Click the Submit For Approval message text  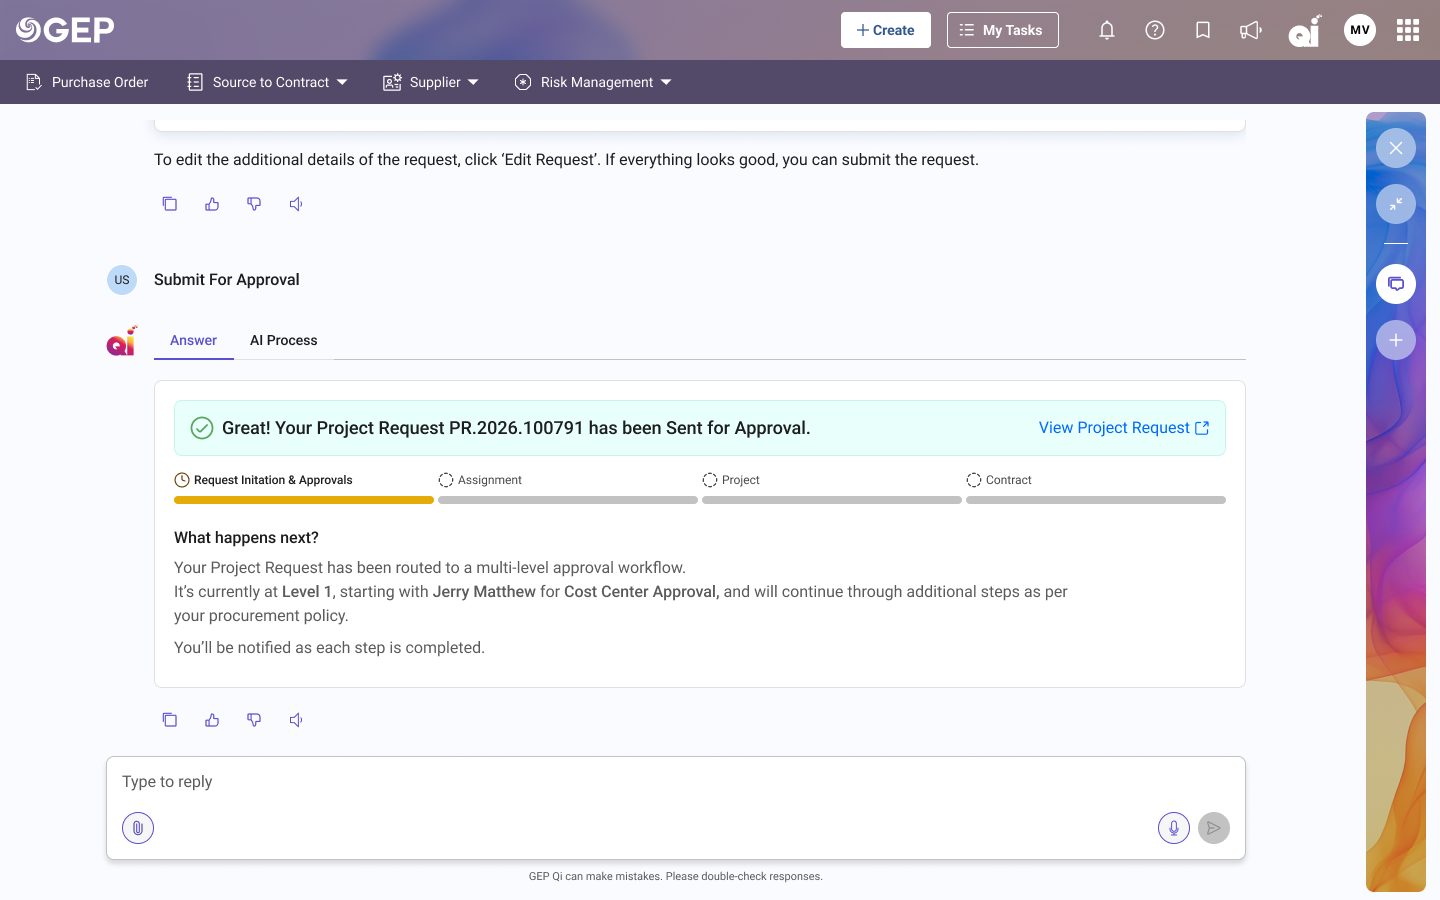click(x=227, y=280)
